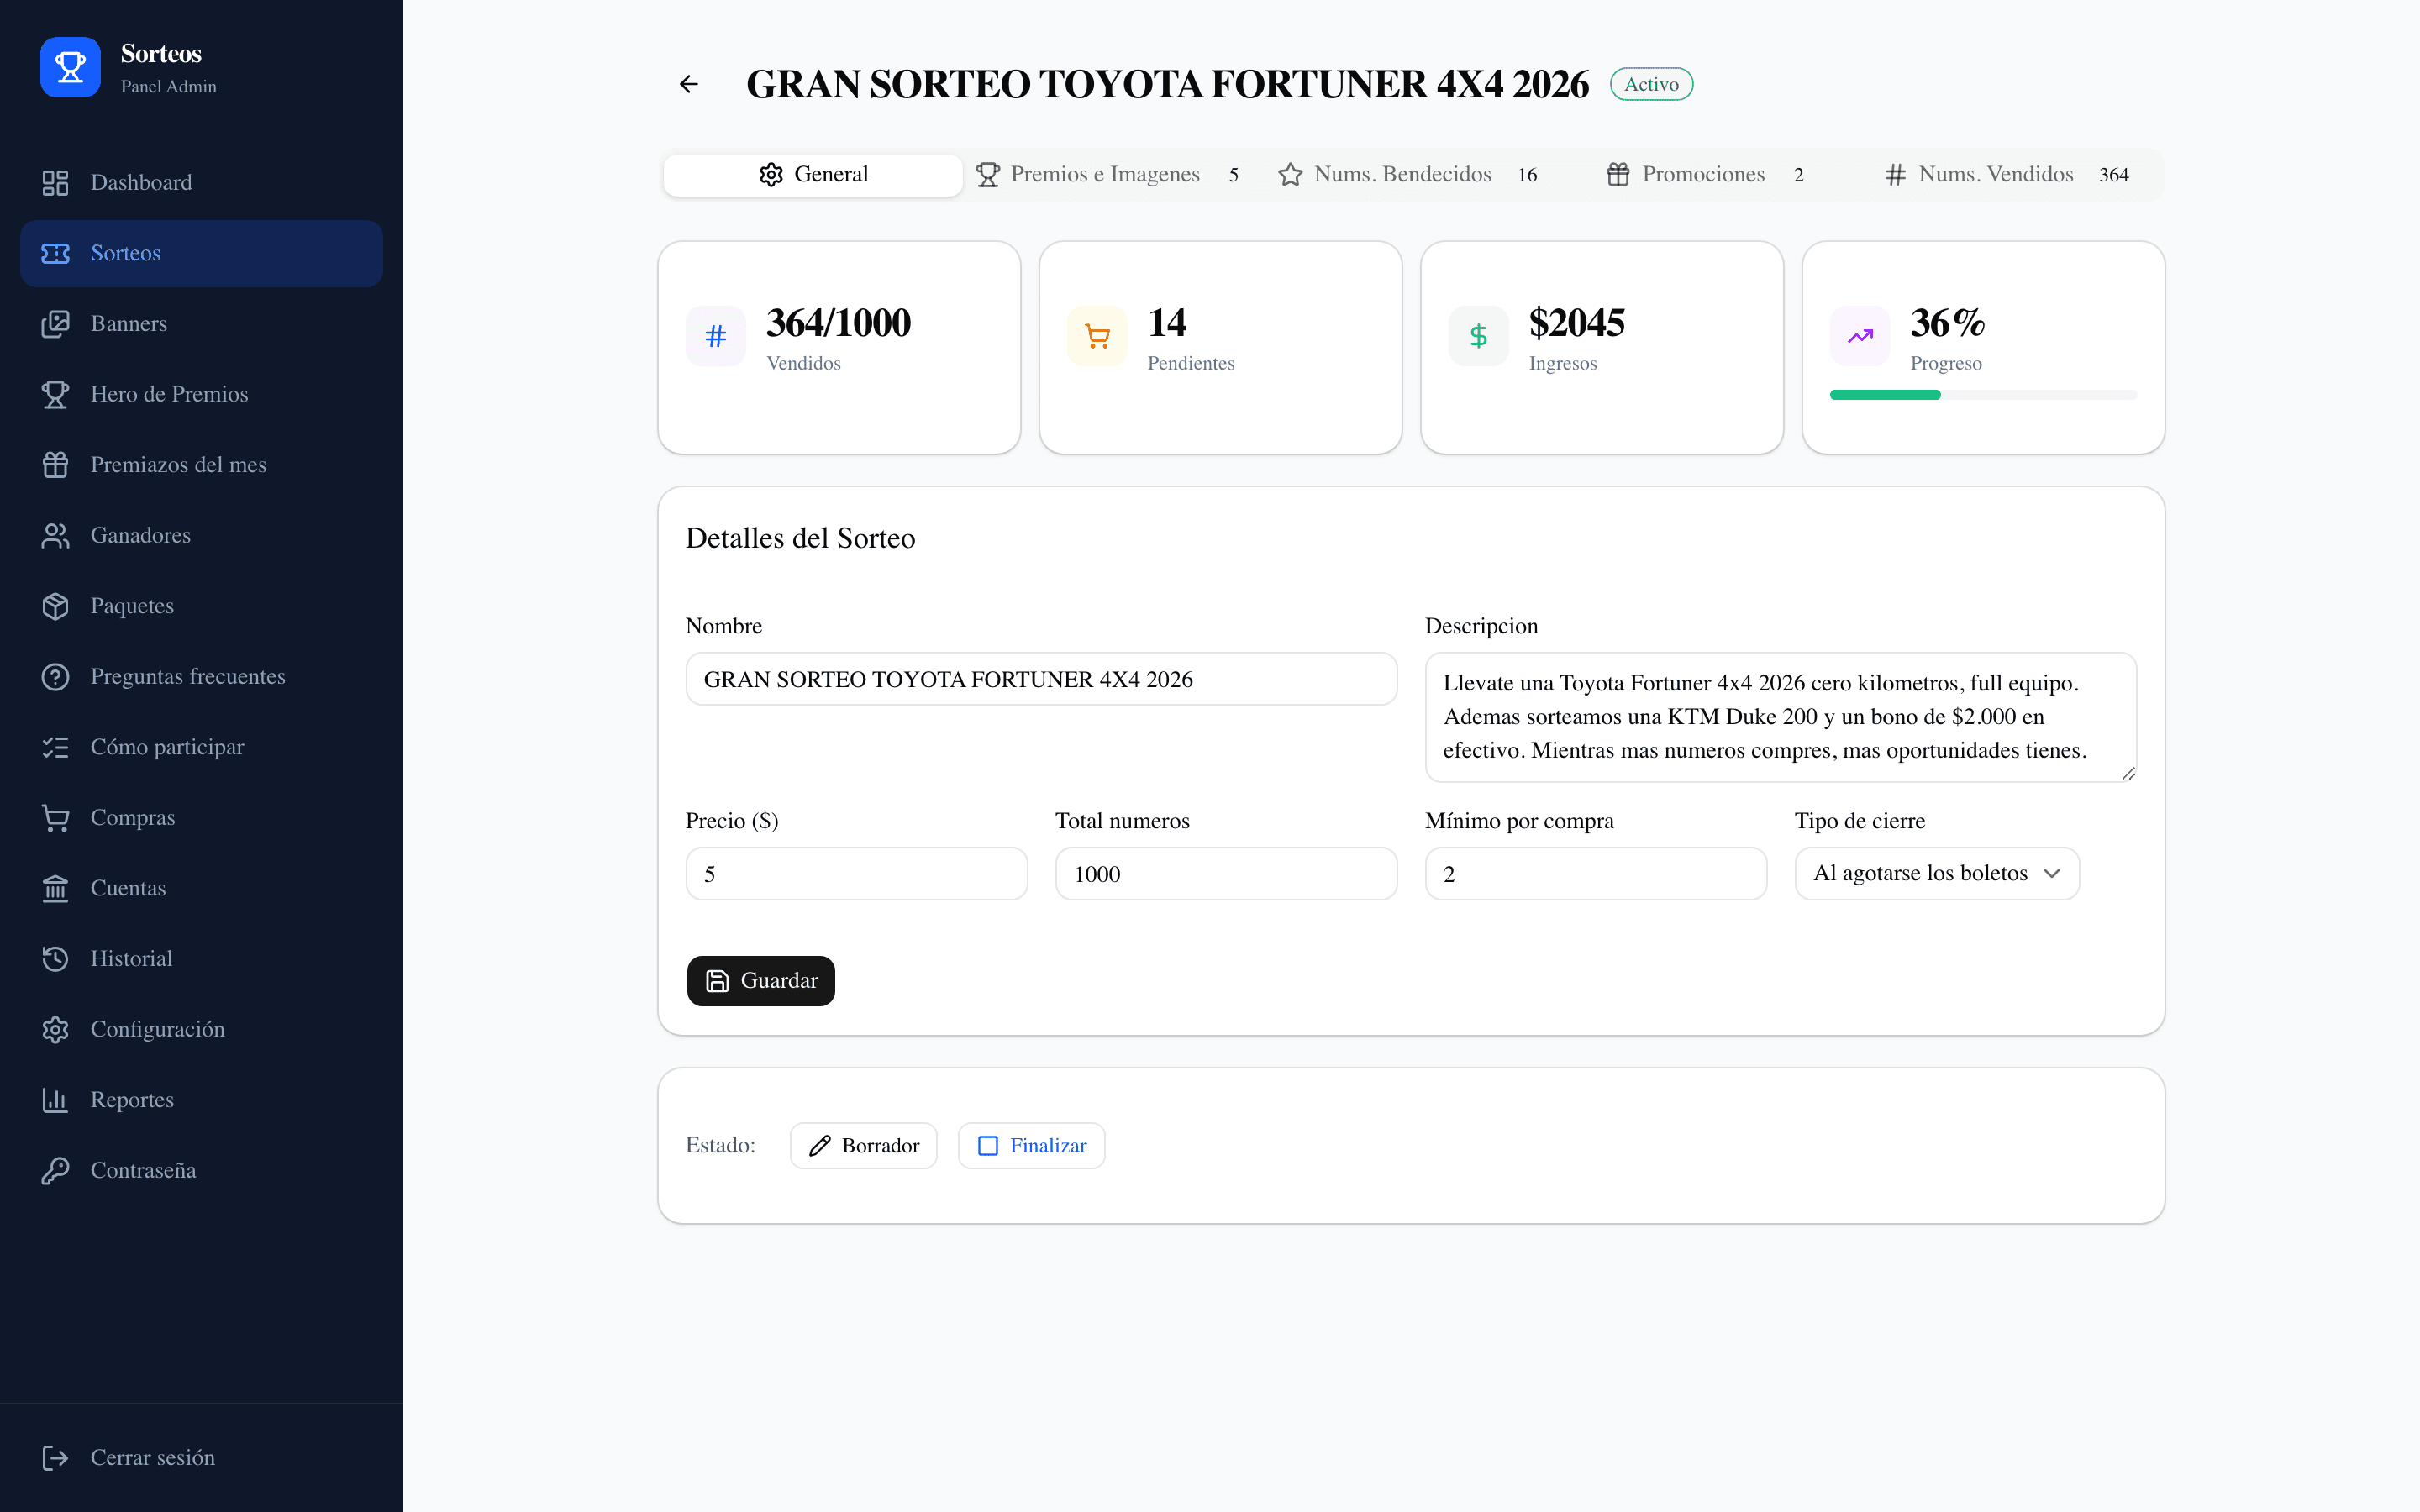Click the Finalizar button

click(x=1031, y=1145)
